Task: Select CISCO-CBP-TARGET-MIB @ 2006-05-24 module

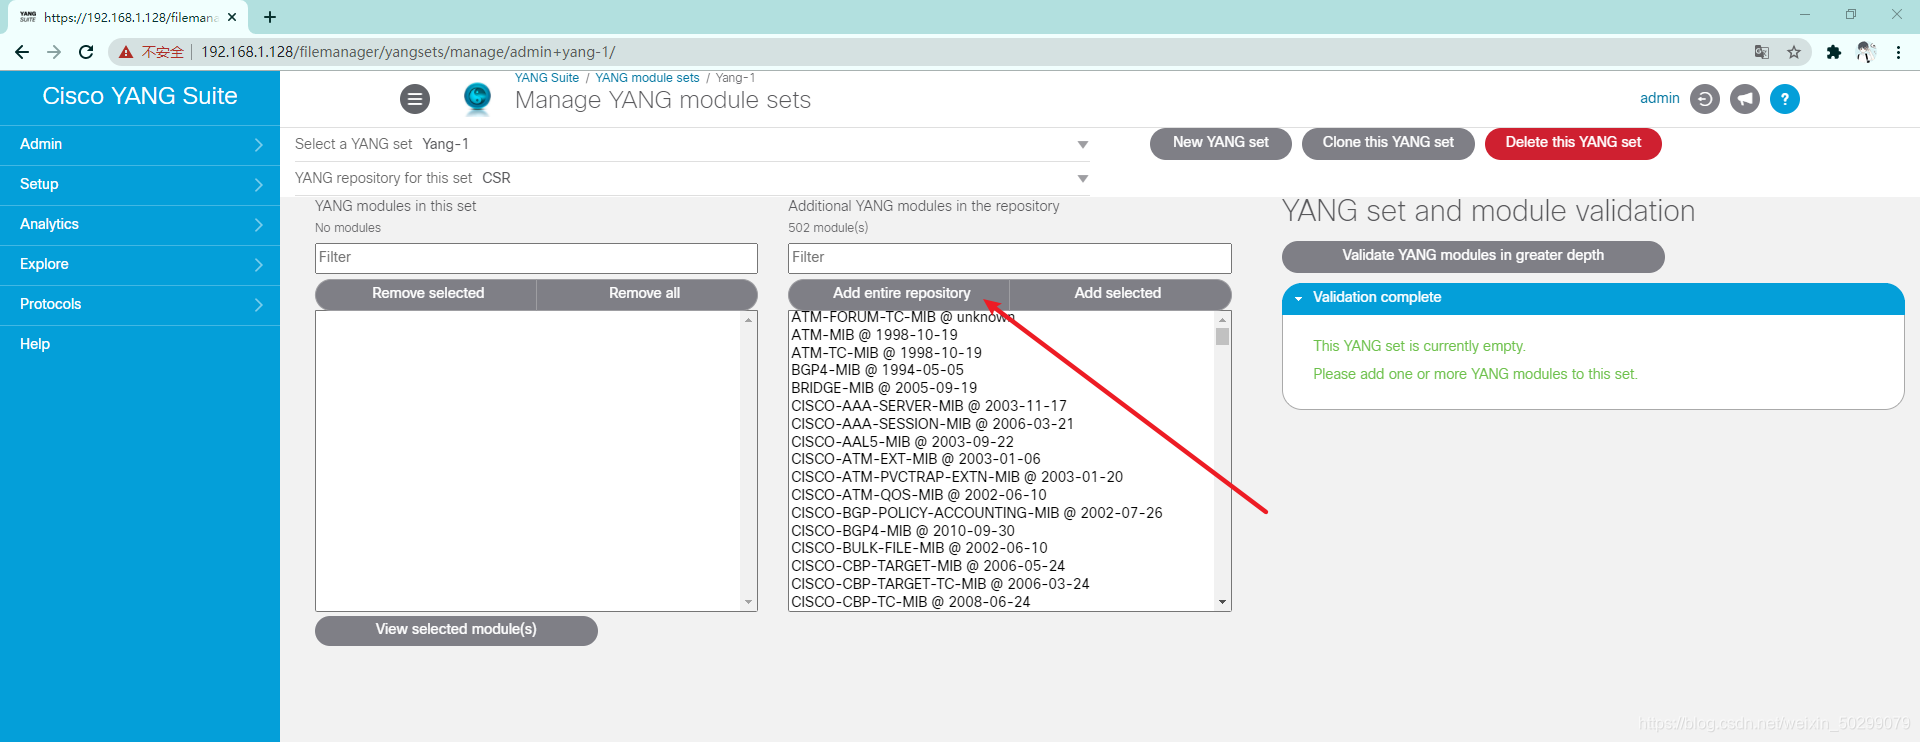Action: point(1001,566)
